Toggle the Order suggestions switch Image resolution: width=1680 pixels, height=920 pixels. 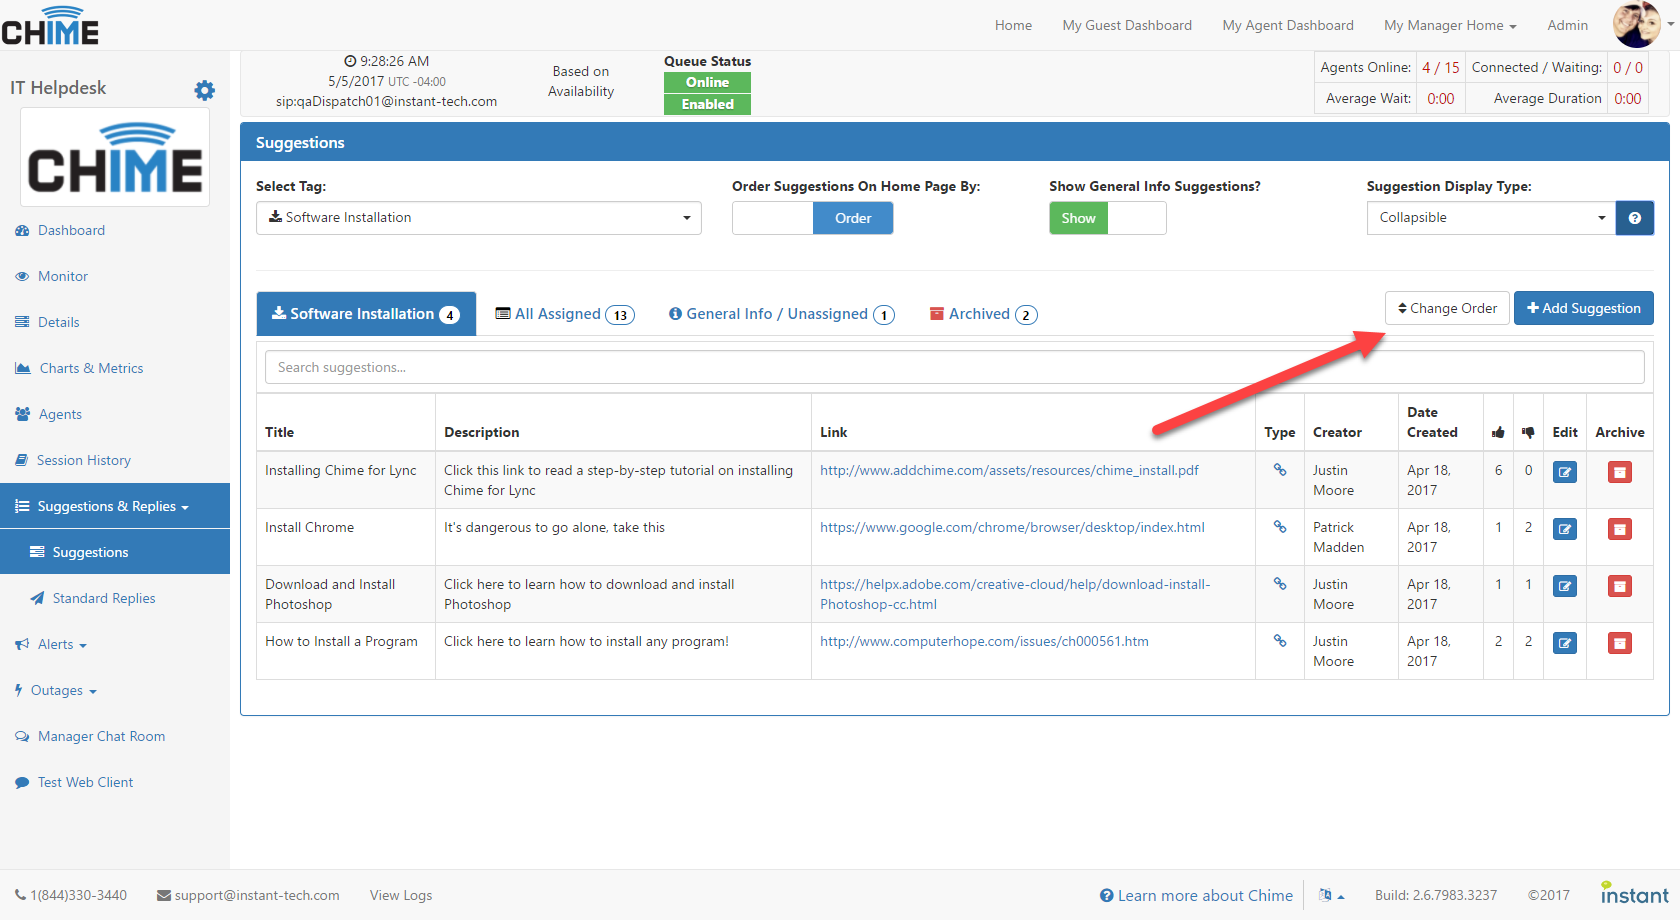click(812, 218)
